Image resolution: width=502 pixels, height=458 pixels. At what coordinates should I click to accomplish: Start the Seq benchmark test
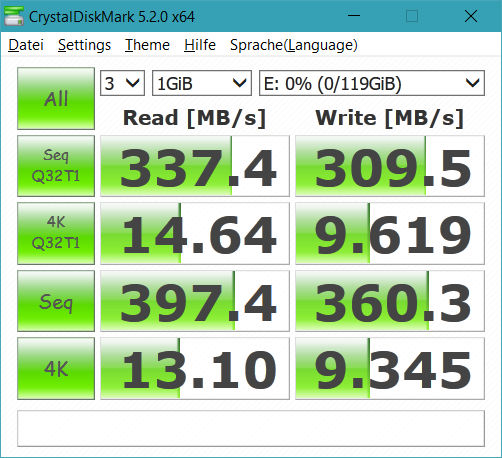click(56, 301)
